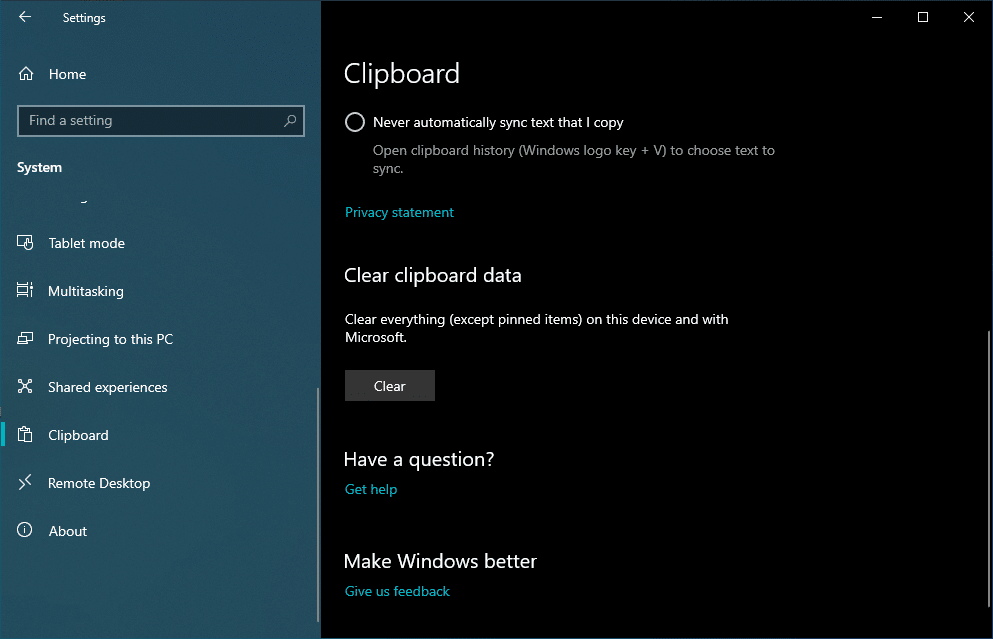Viewport: 993px width, 639px height.
Task: Select Never automatically sync text that I copy
Action: [355, 121]
